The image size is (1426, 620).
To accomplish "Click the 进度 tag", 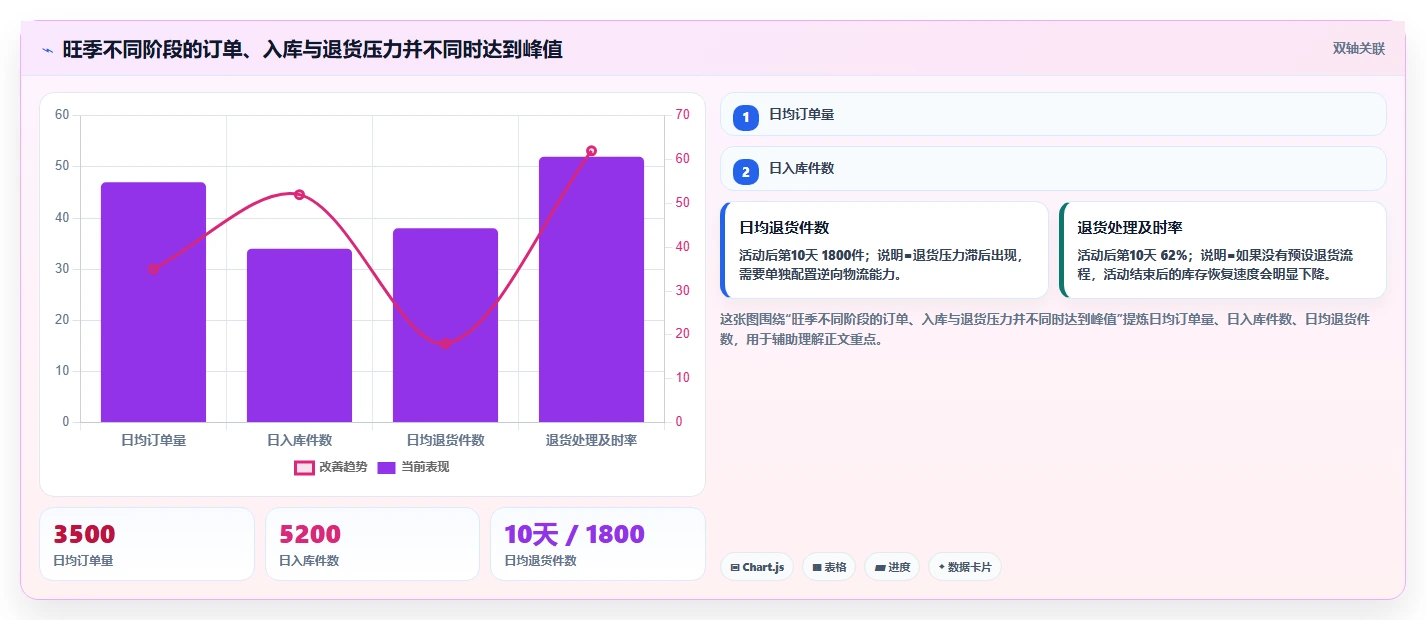I will [x=892, y=567].
